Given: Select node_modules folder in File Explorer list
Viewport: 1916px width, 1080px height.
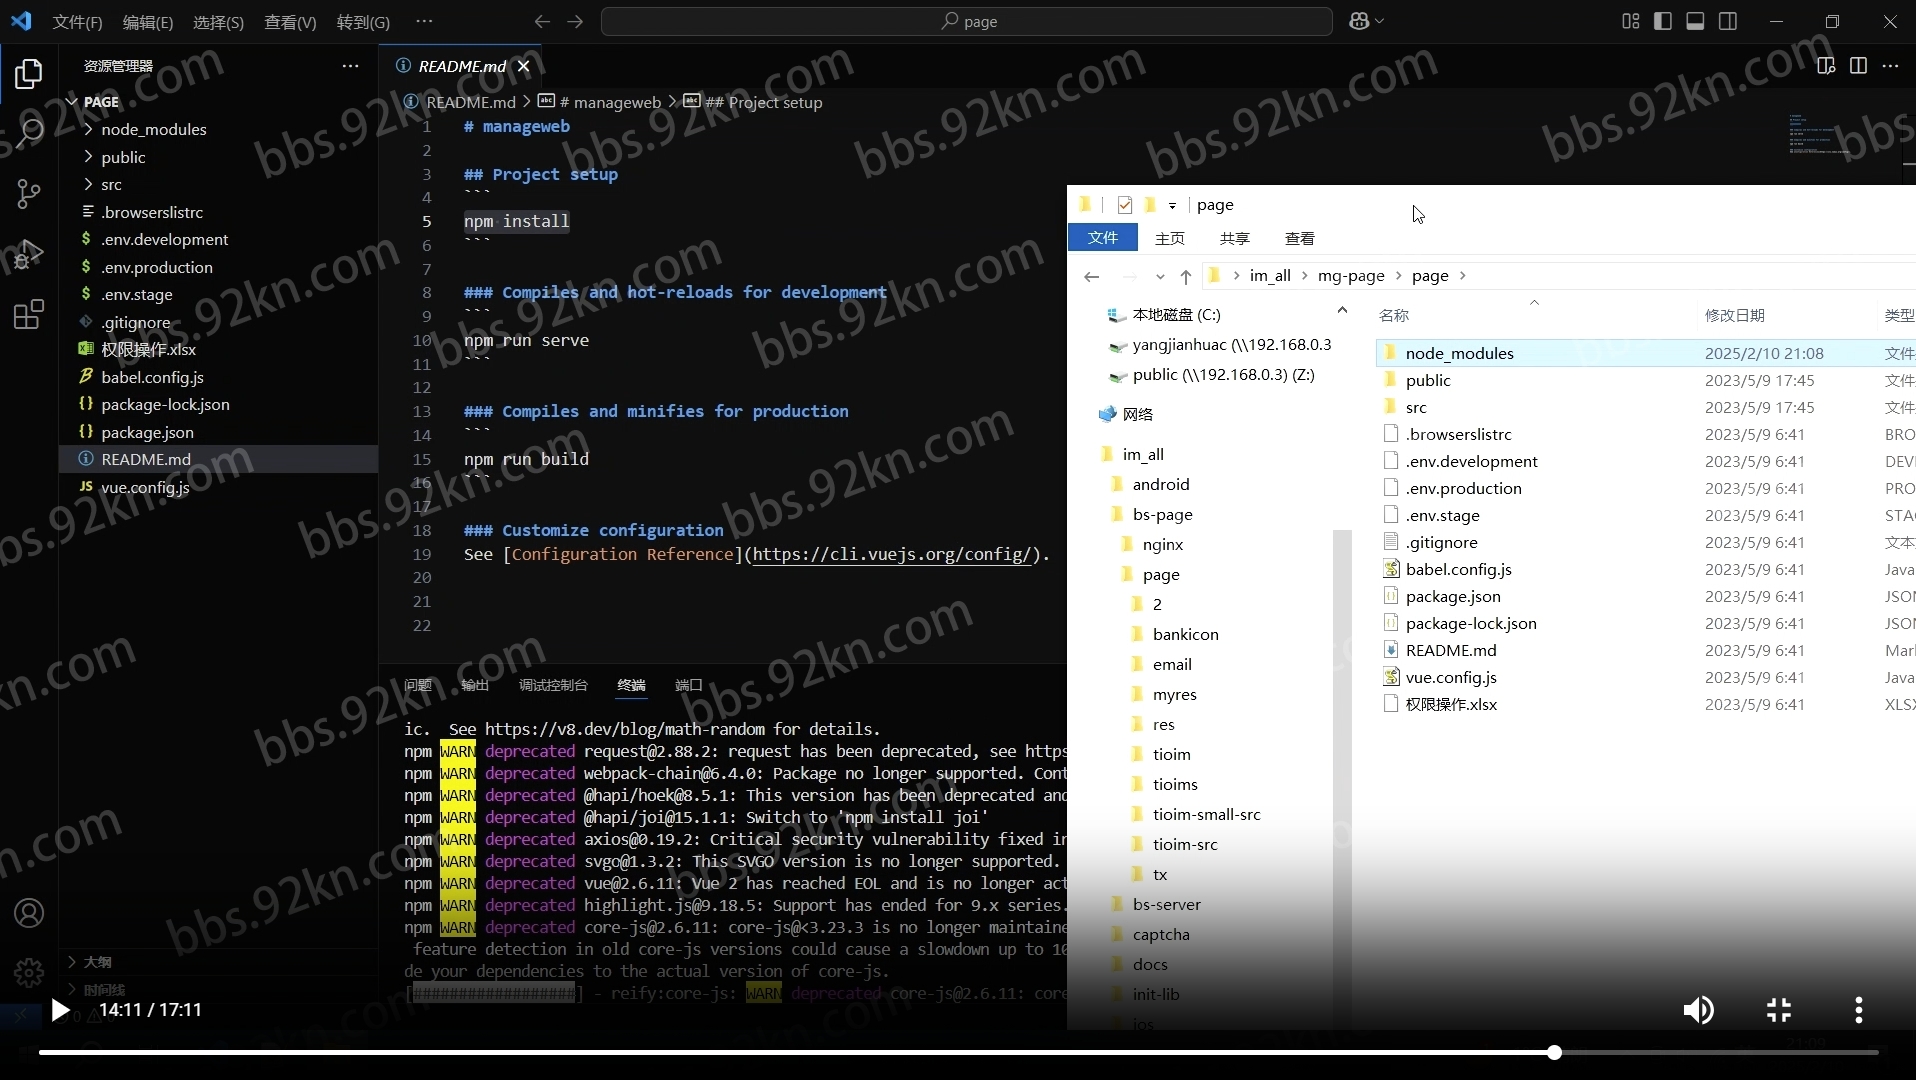Looking at the screenshot, I should (1459, 353).
